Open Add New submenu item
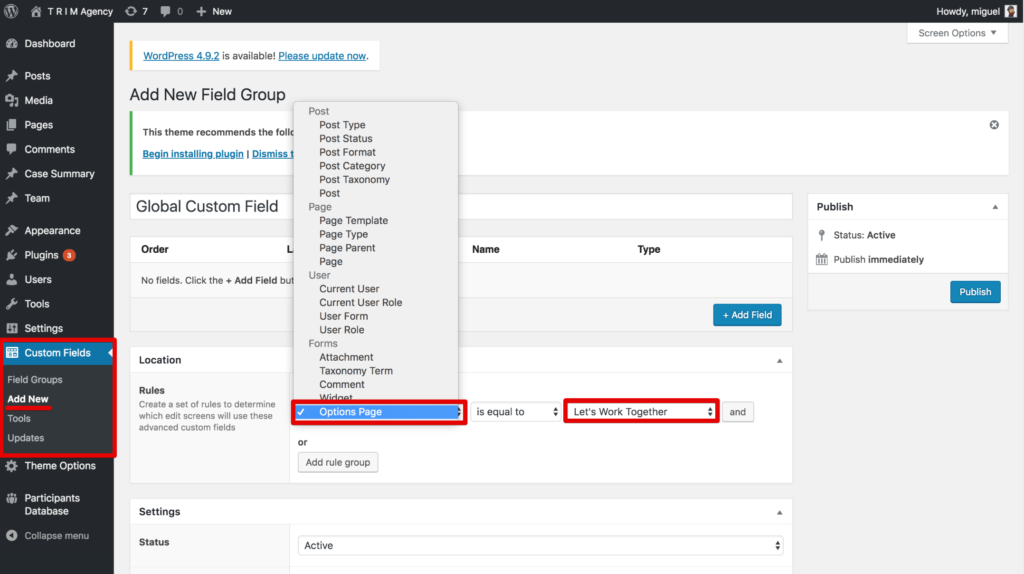Screen dimensions: 1024x574 (27, 399)
